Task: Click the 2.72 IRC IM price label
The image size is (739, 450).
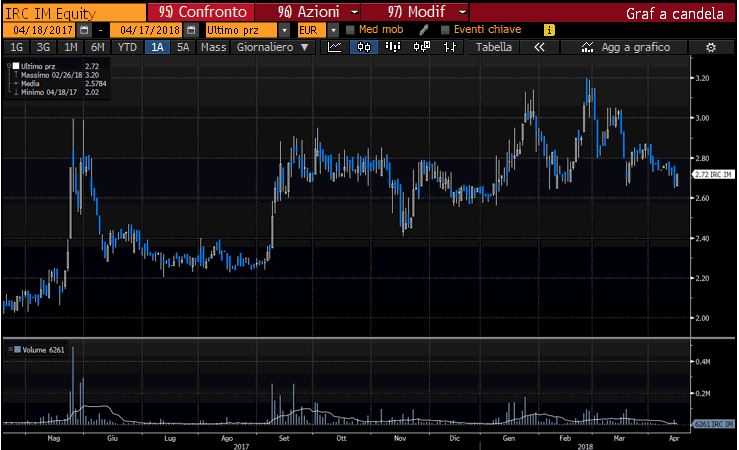Action: click(x=714, y=175)
